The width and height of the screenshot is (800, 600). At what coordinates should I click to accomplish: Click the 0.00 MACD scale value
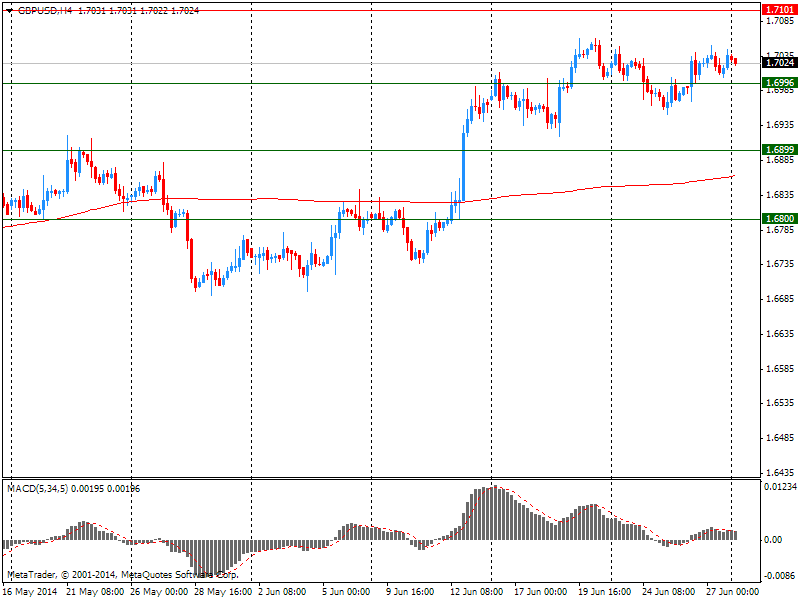773,540
